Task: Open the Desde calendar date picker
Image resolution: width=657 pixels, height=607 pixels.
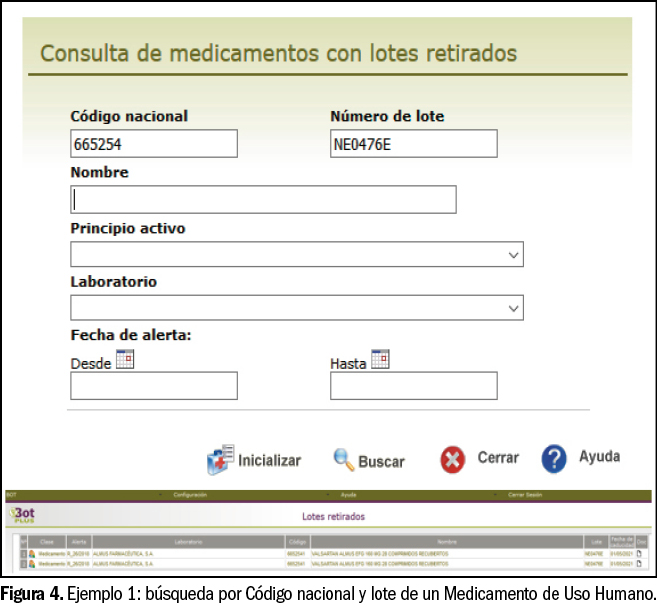Action: [x=125, y=361]
